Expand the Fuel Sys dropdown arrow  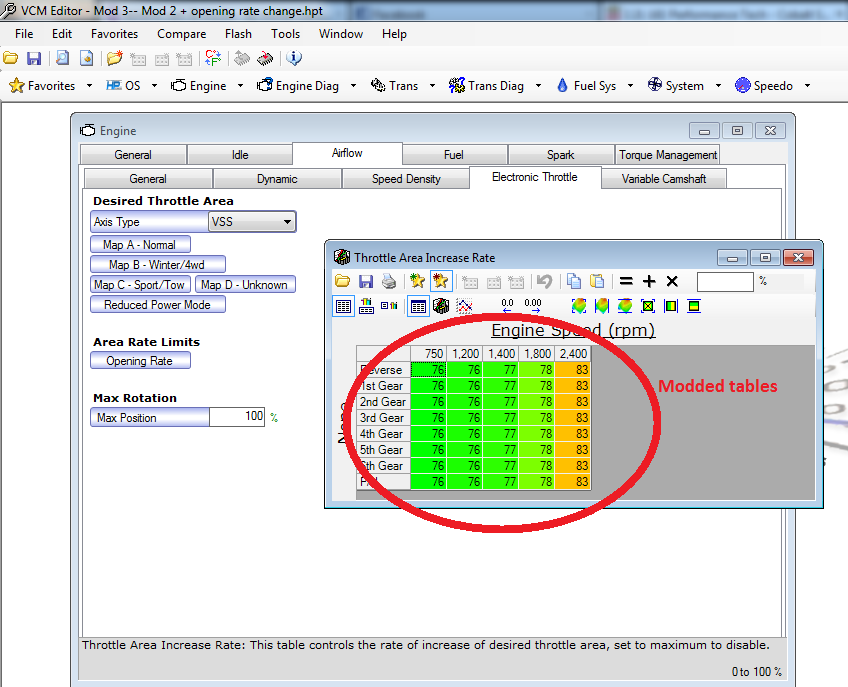(x=630, y=85)
